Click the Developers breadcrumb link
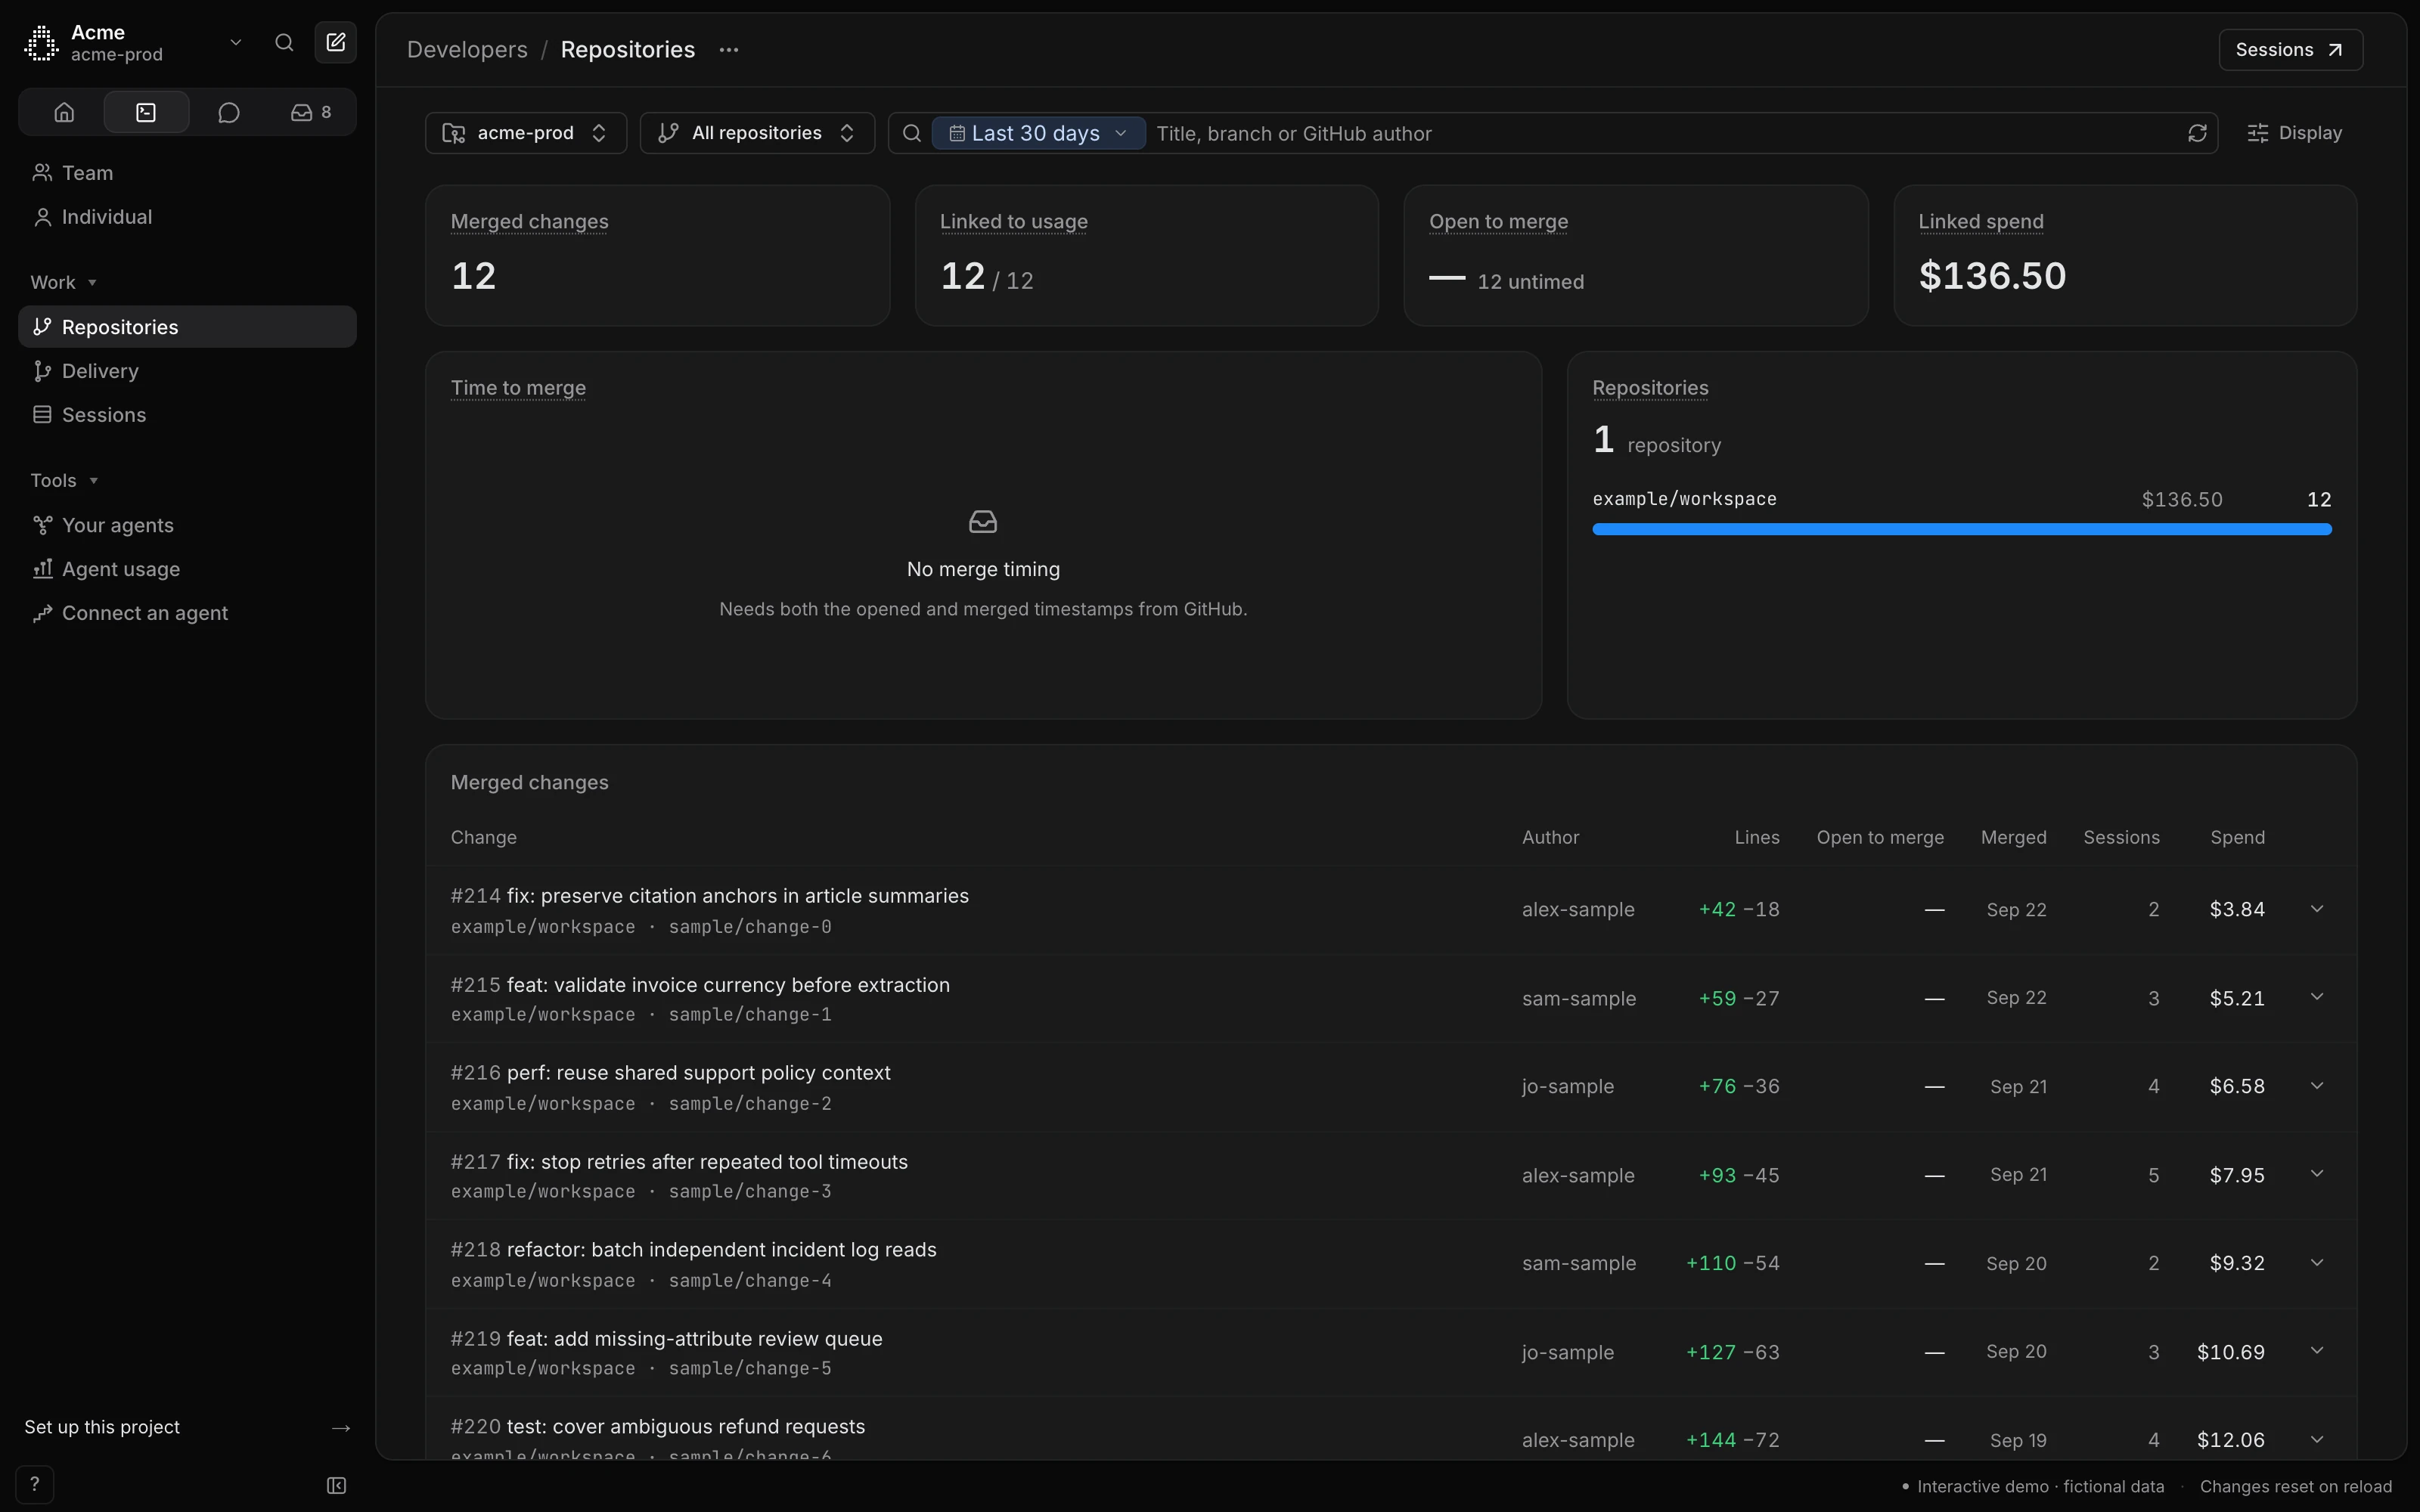 pos(467,50)
